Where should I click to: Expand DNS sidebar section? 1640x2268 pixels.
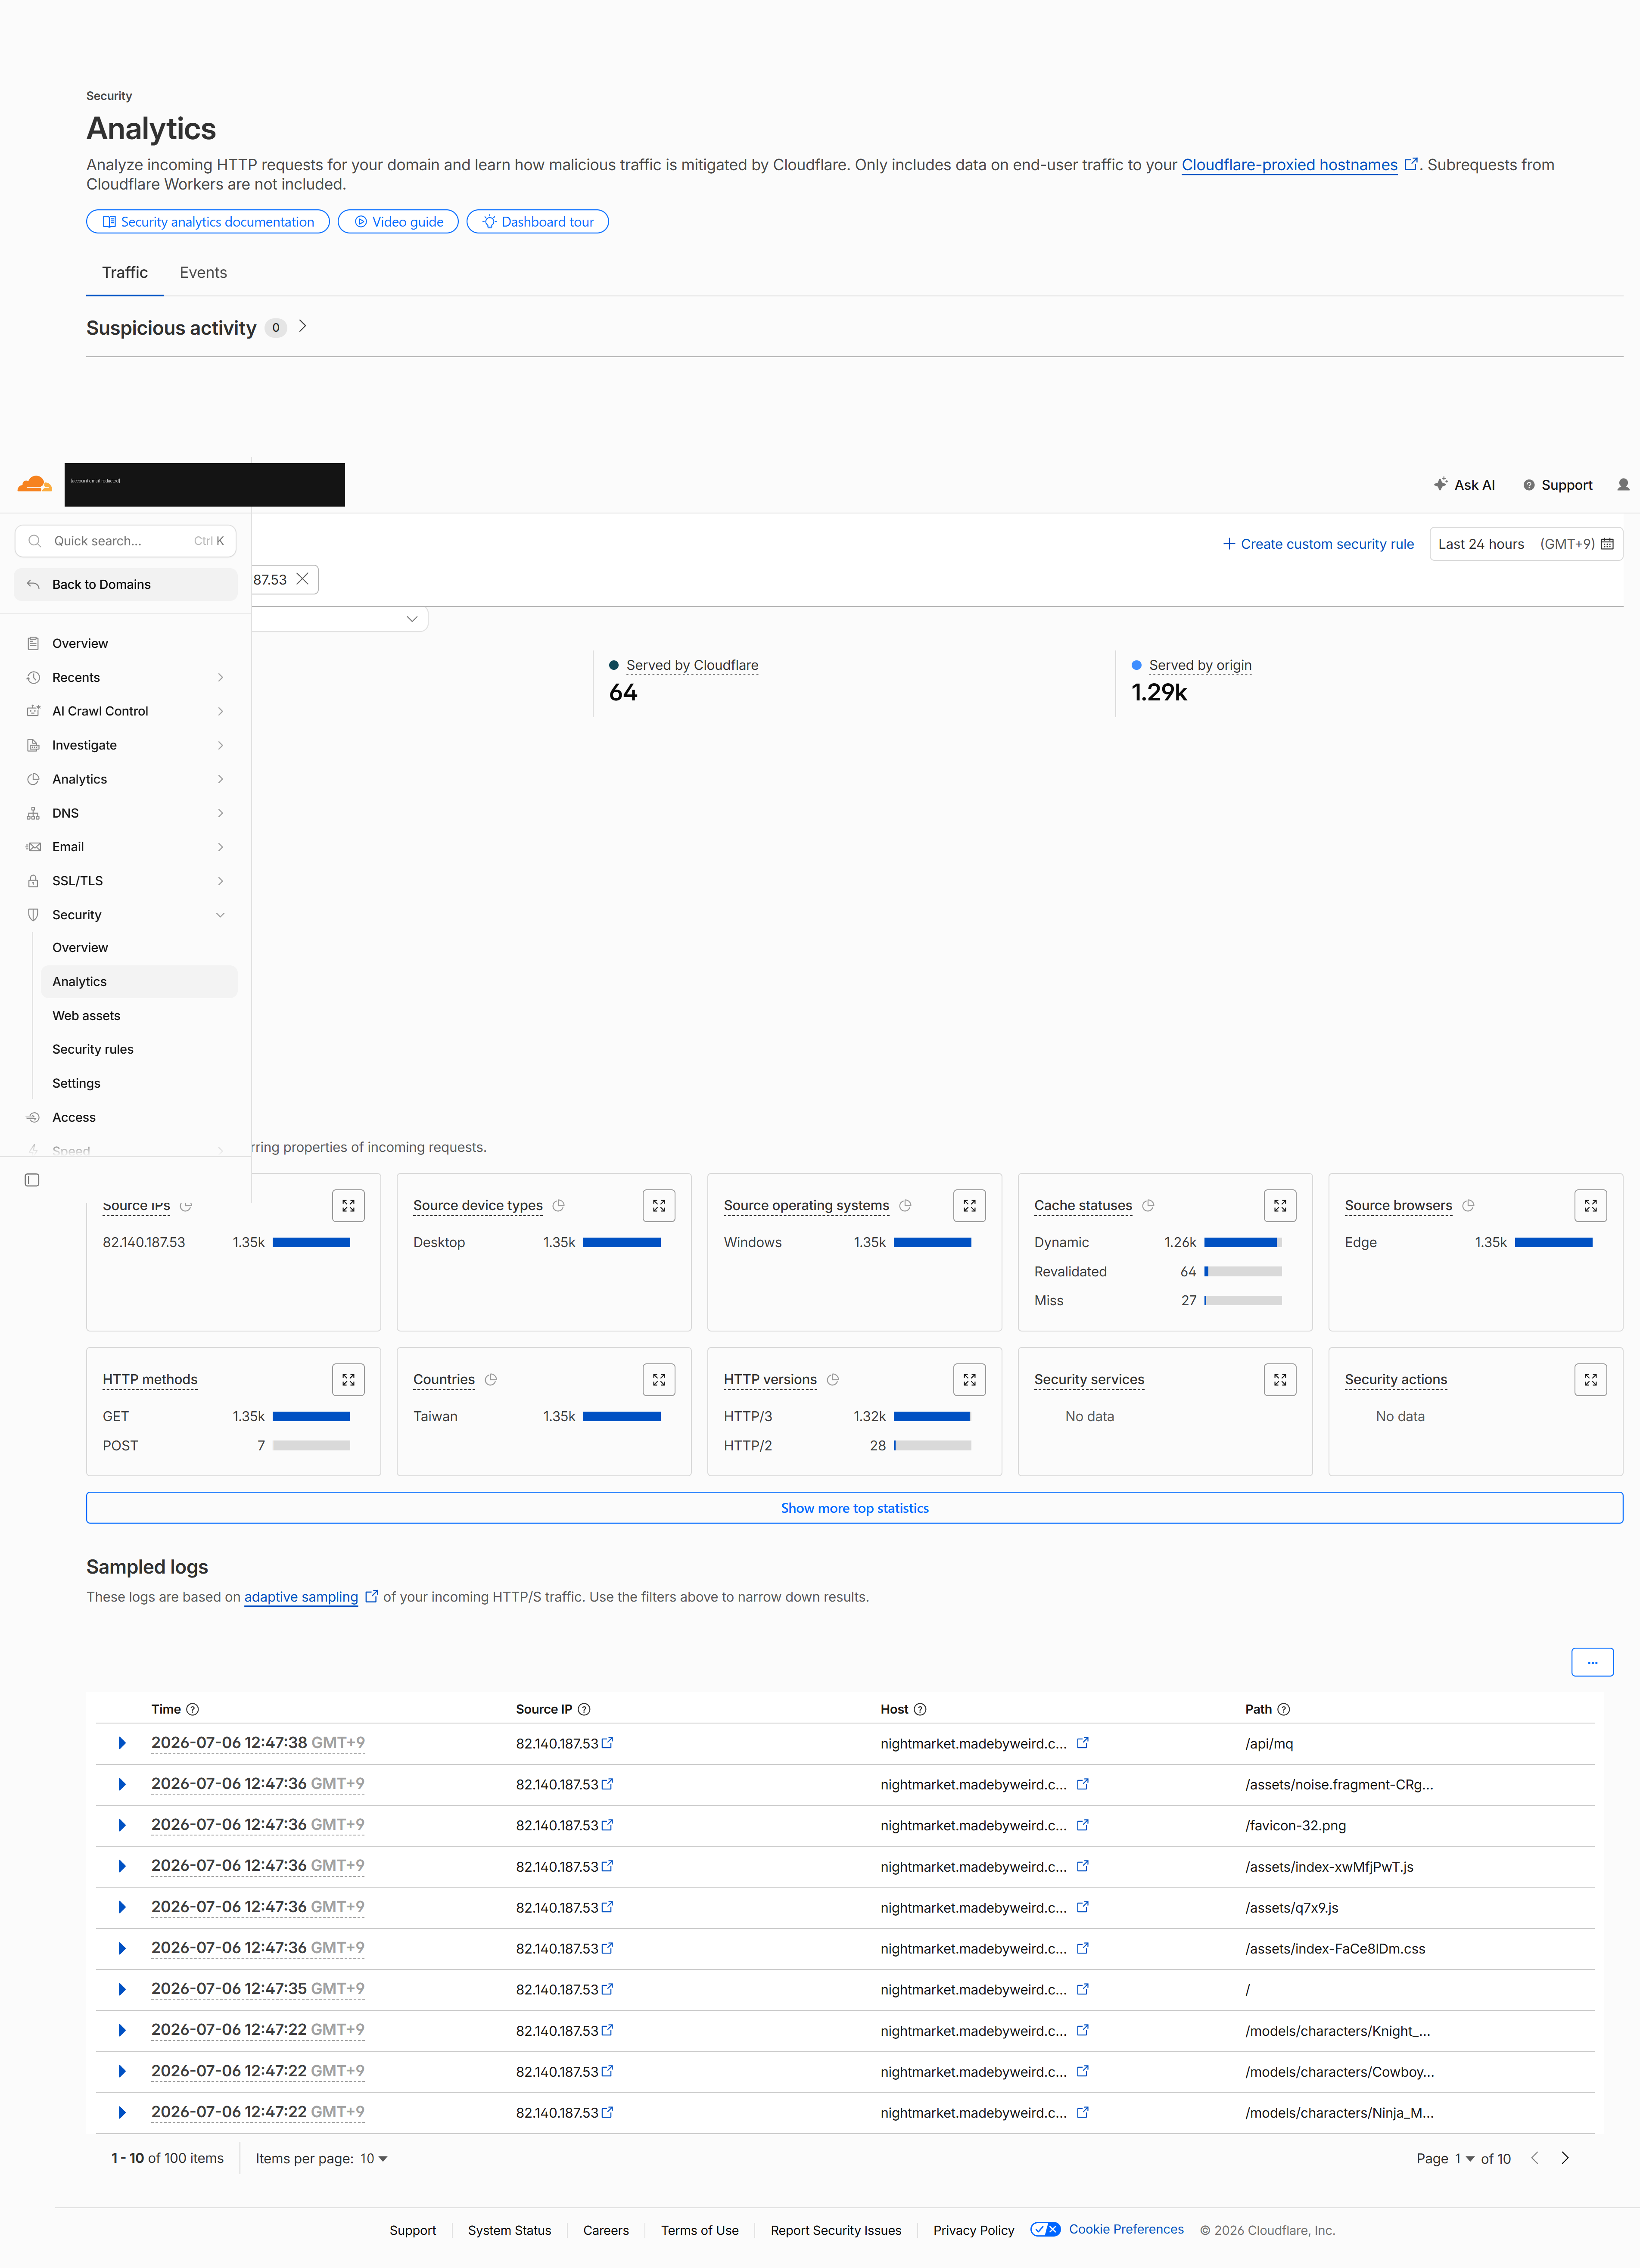[220, 813]
